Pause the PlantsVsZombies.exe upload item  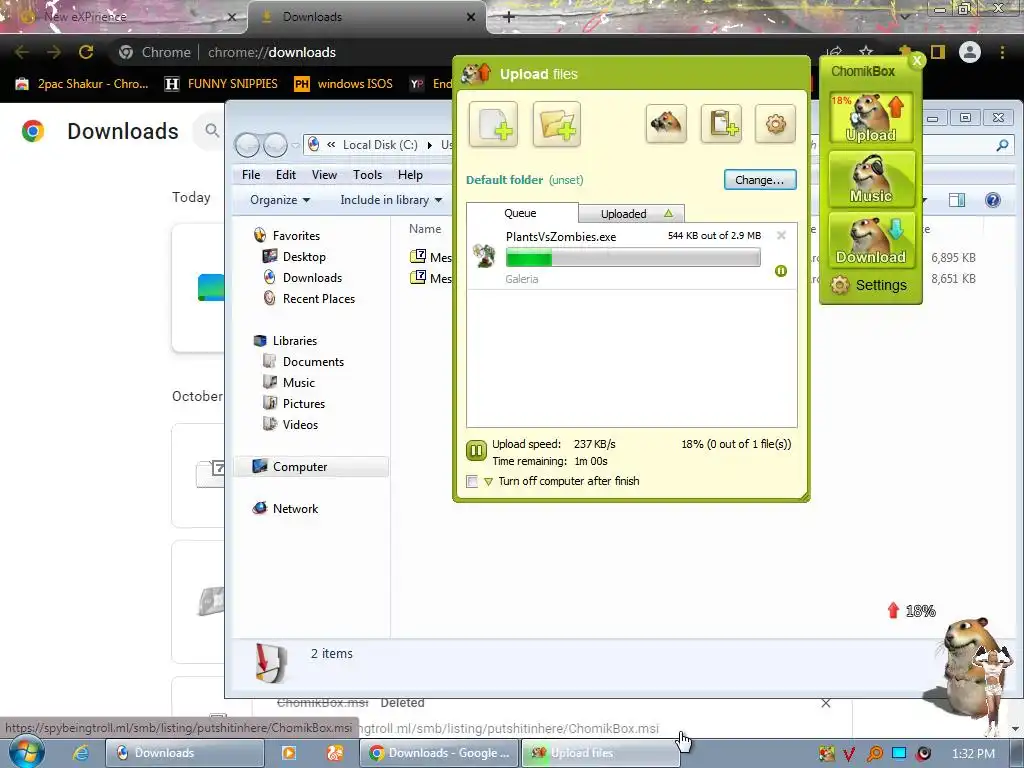pos(780,271)
